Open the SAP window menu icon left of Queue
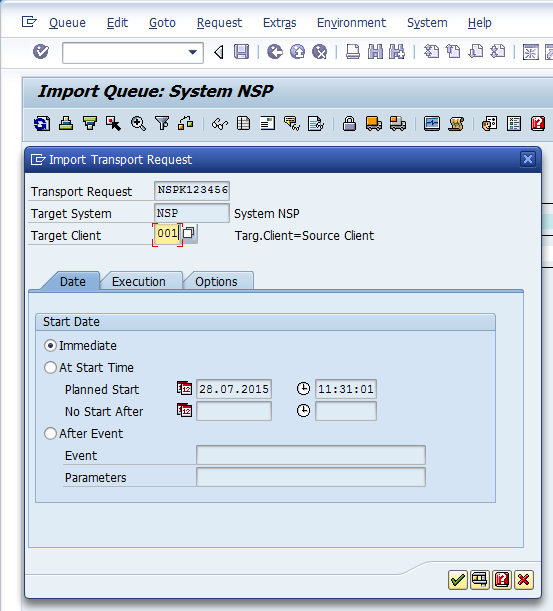The width and height of the screenshot is (553, 611). pos(29,22)
